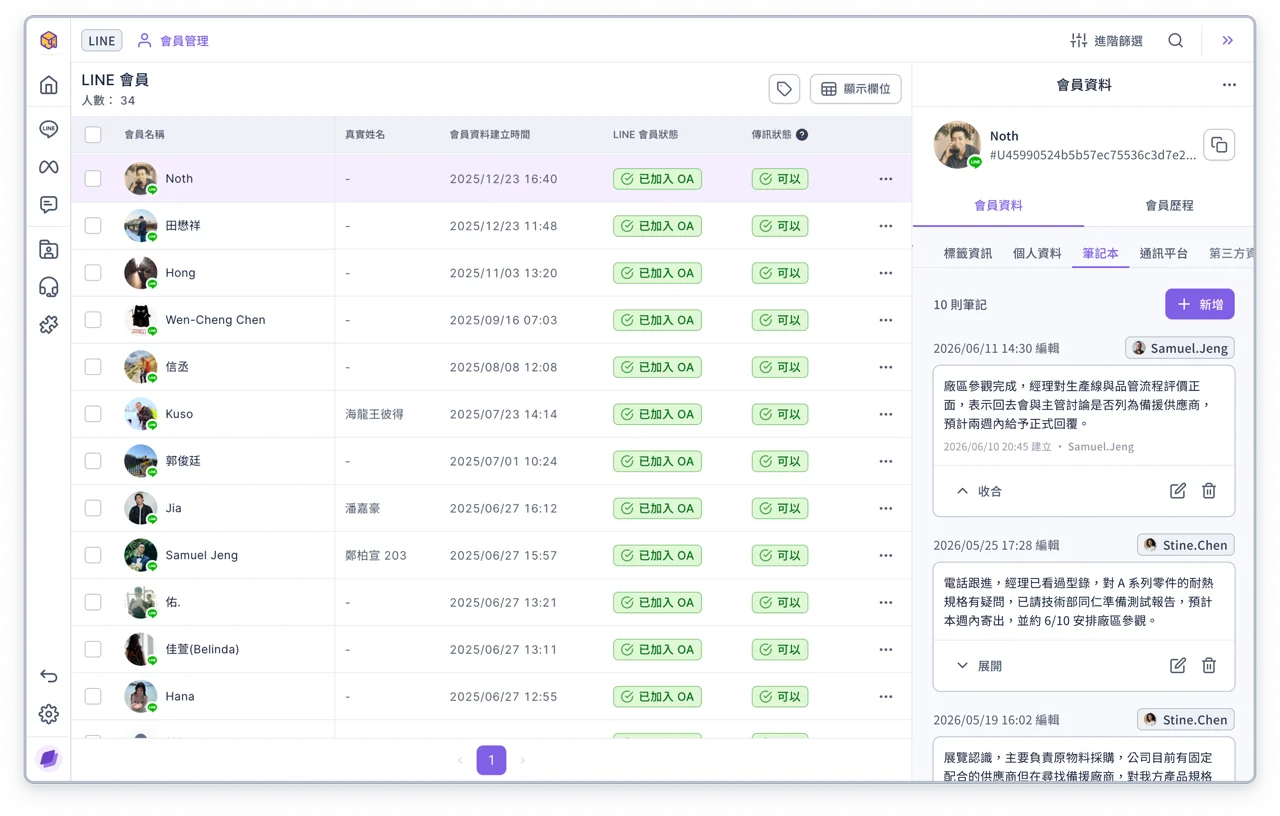
Task: Open the Meta infinity sidebar icon
Action: (x=49, y=167)
